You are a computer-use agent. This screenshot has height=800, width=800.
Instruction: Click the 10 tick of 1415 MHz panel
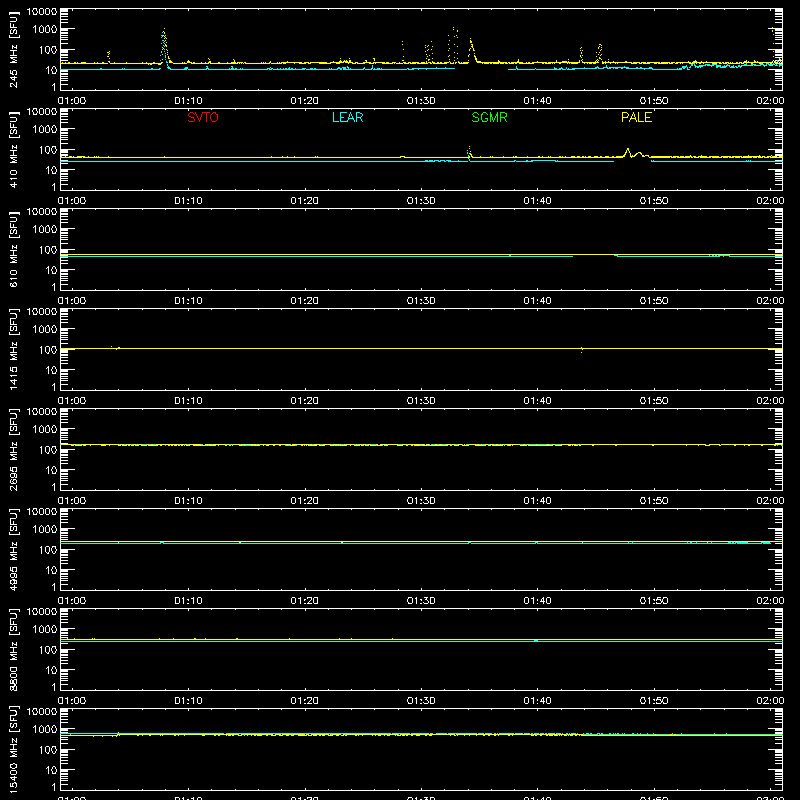click(51, 370)
